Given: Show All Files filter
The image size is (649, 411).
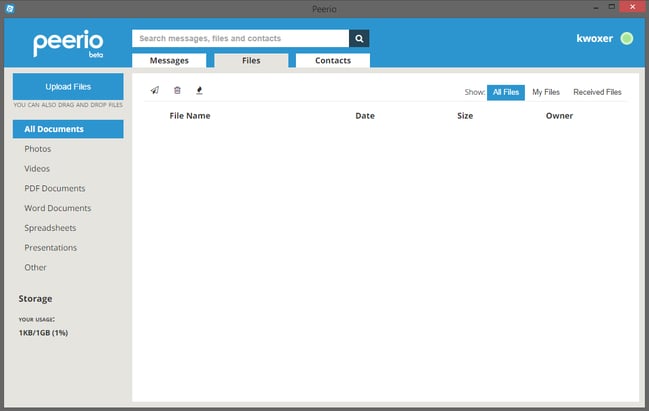Looking at the screenshot, I should (505, 92).
